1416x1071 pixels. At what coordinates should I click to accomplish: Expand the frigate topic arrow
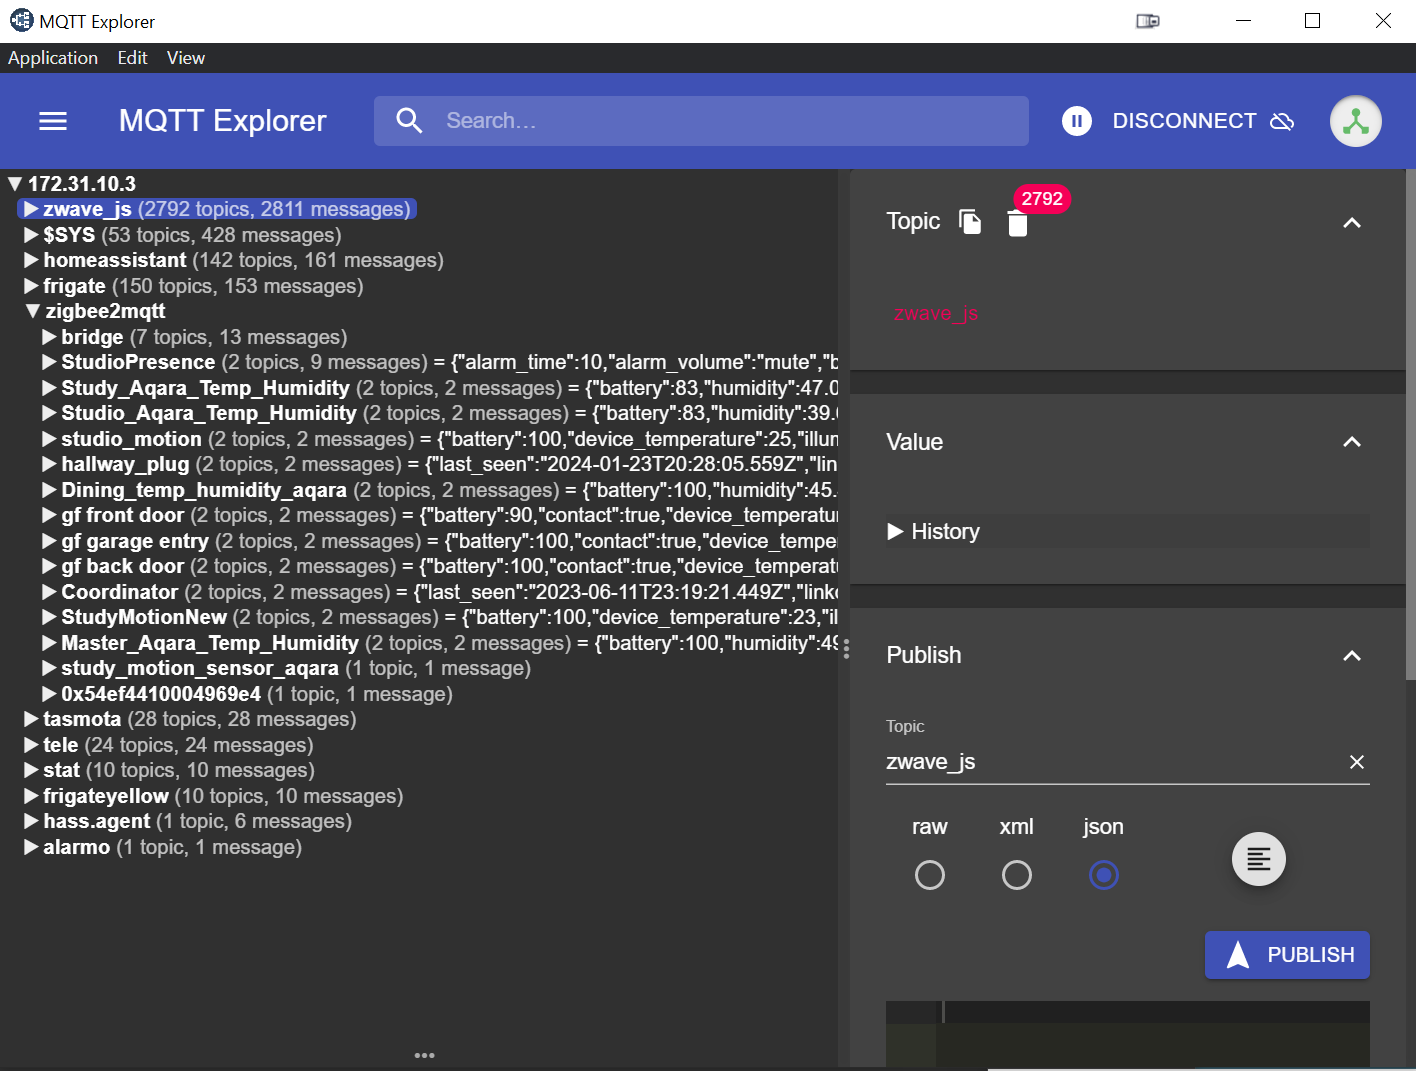32,286
